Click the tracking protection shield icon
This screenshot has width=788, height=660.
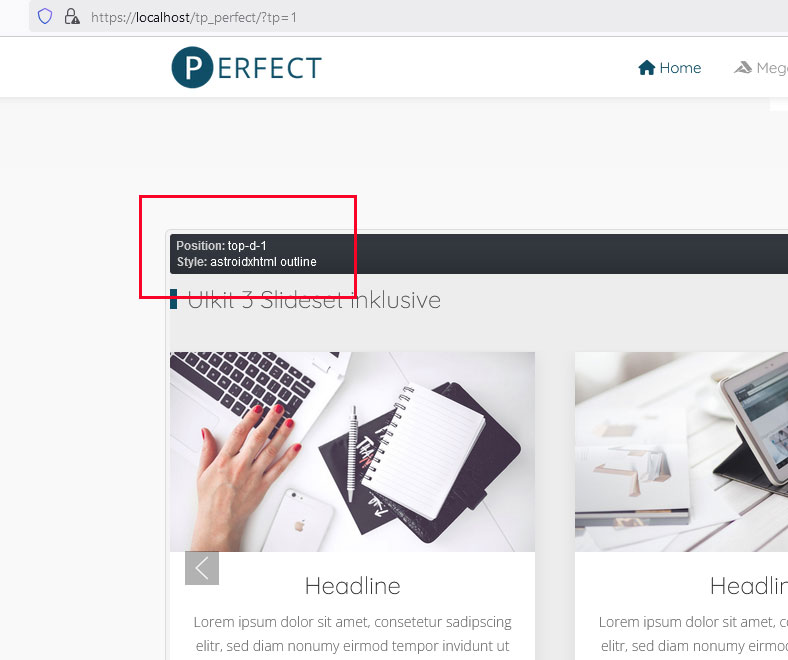point(45,17)
